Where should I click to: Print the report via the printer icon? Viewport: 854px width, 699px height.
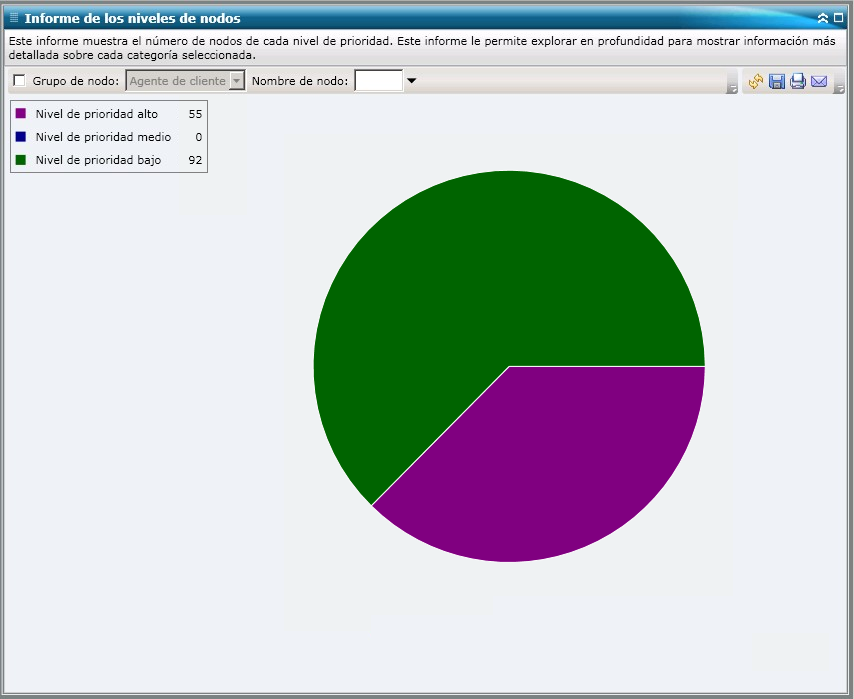(798, 81)
